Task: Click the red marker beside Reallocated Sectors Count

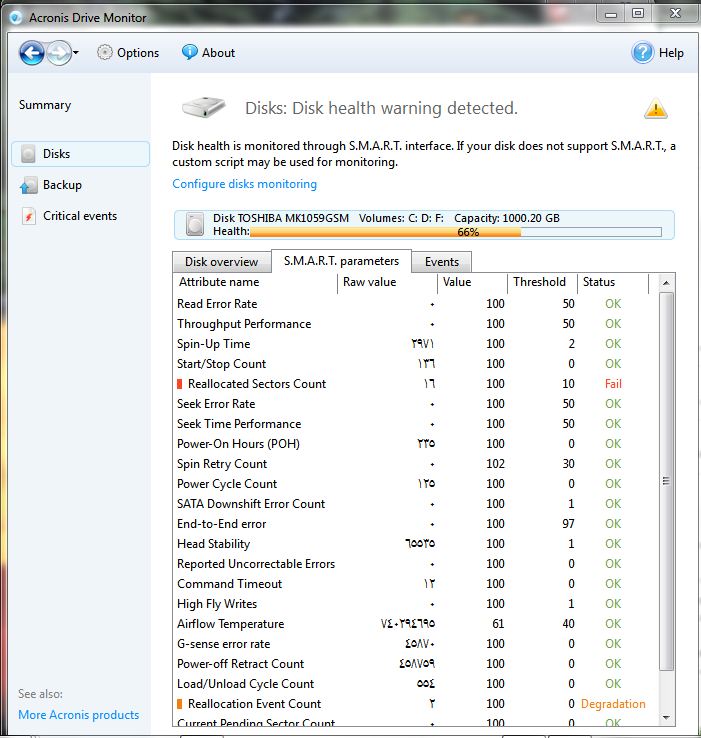Action: click(x=179, y=384)
